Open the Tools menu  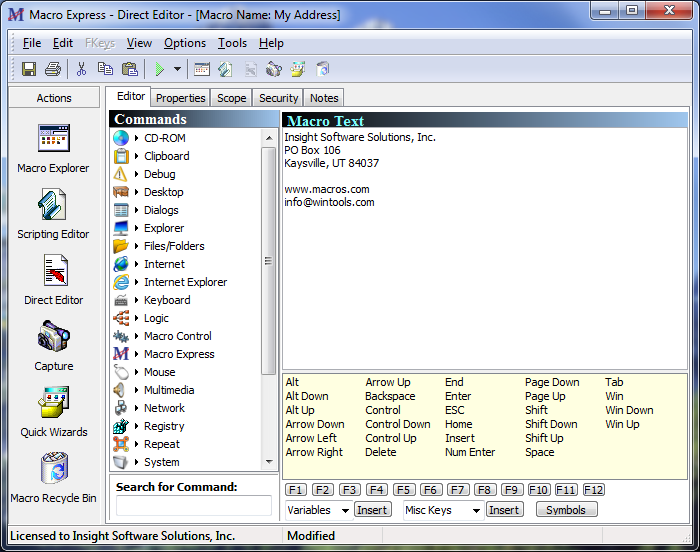pos(232,43)
